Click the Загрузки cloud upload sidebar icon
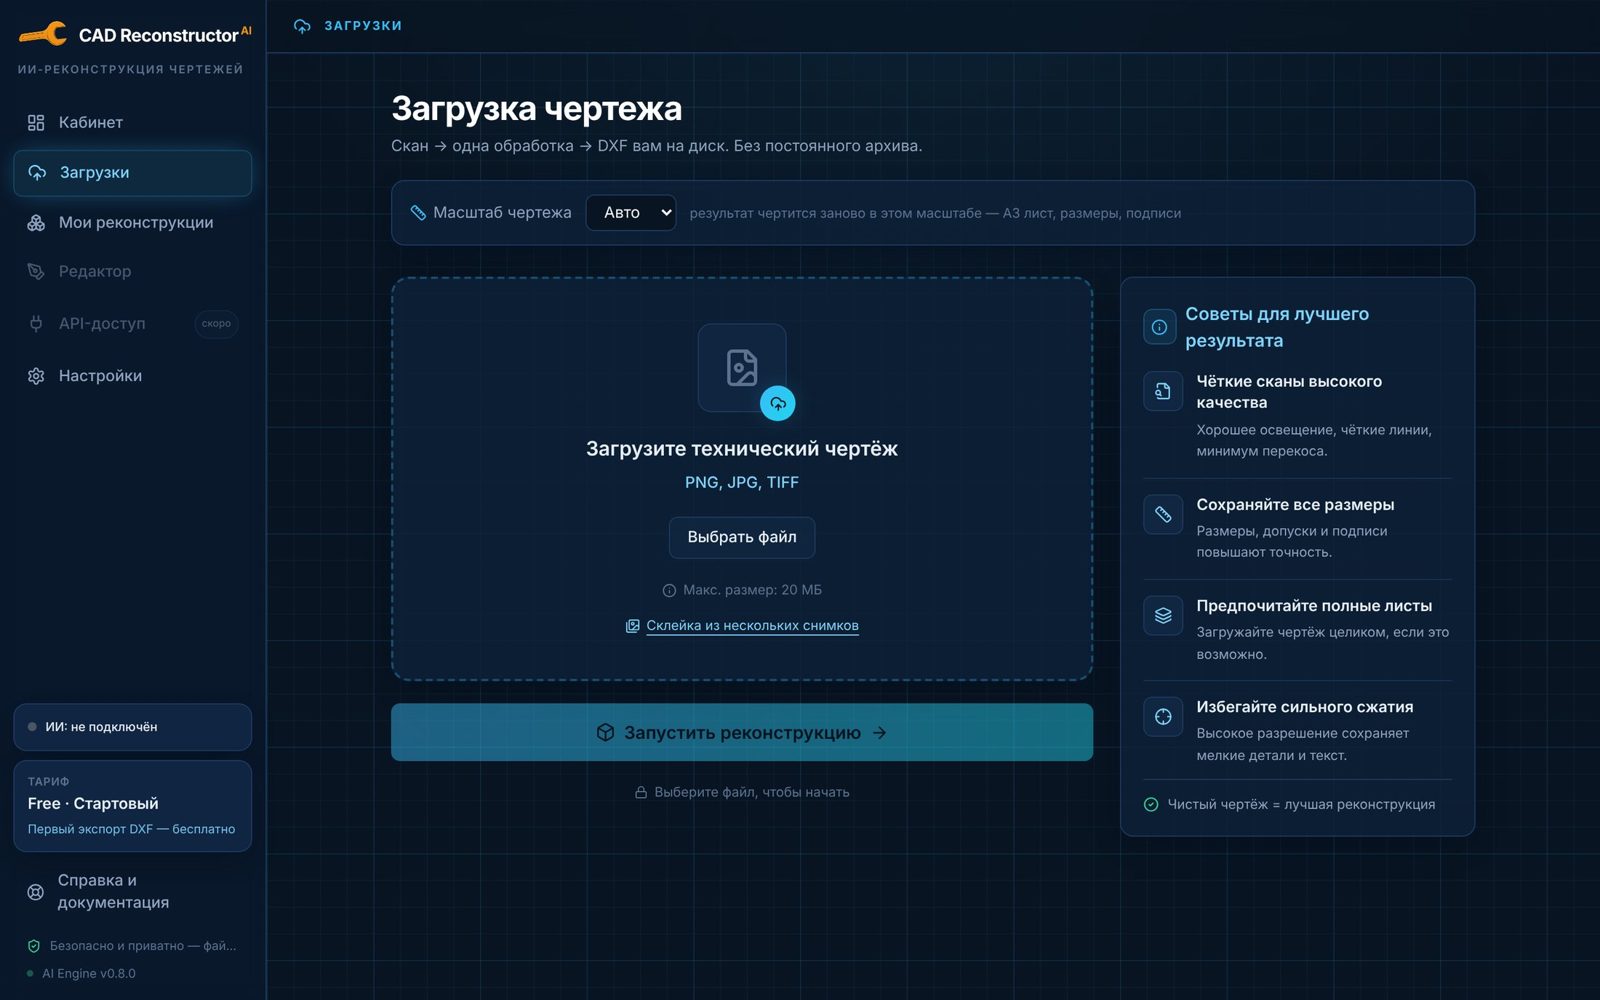 [37, 173]
